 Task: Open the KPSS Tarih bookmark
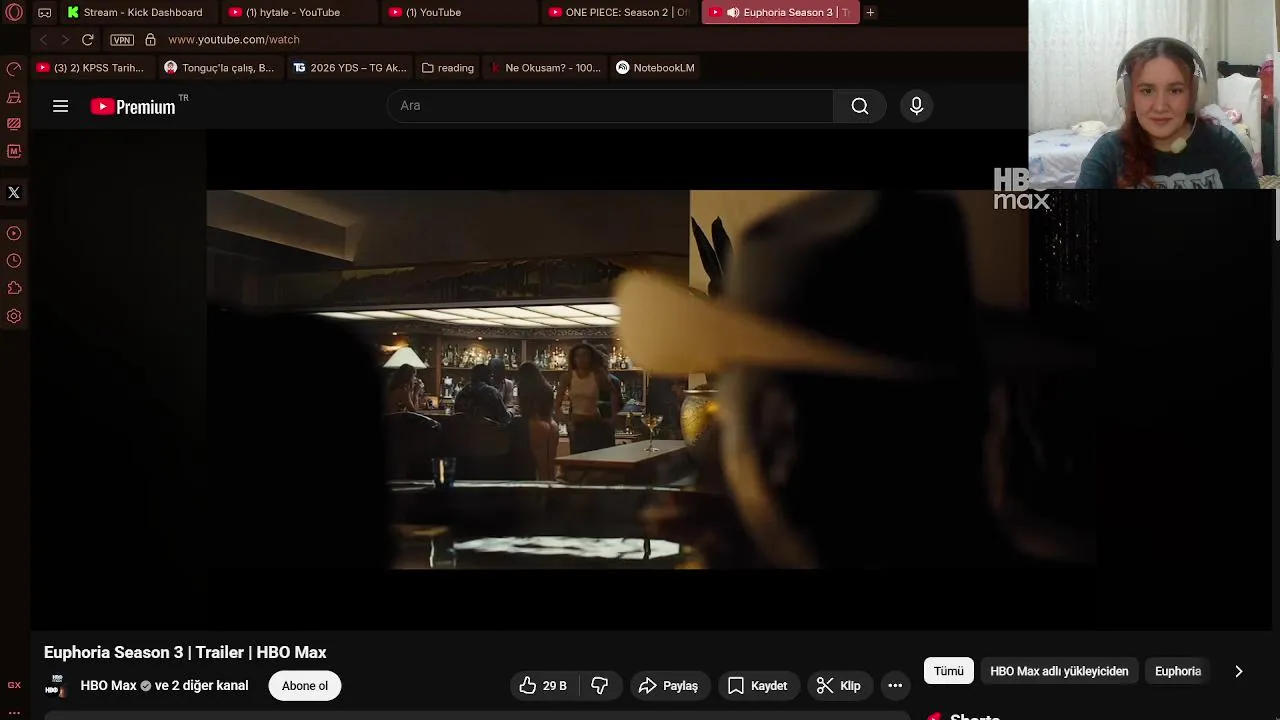(x=90, y=68)
